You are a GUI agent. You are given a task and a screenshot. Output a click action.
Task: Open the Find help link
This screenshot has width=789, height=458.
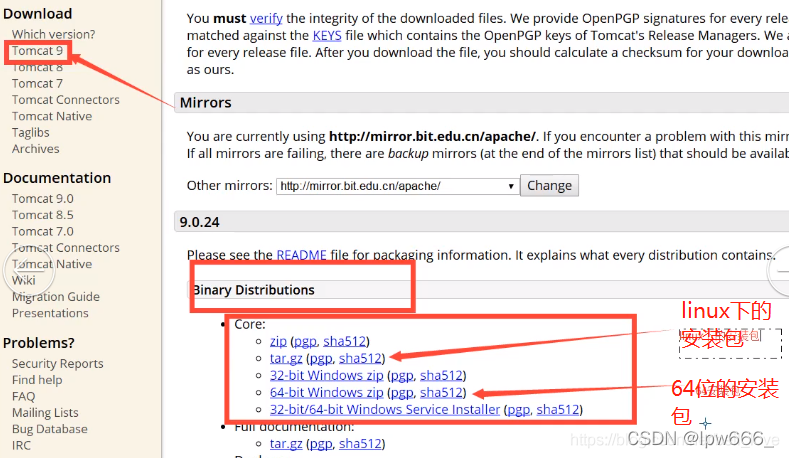click(37, 380)
